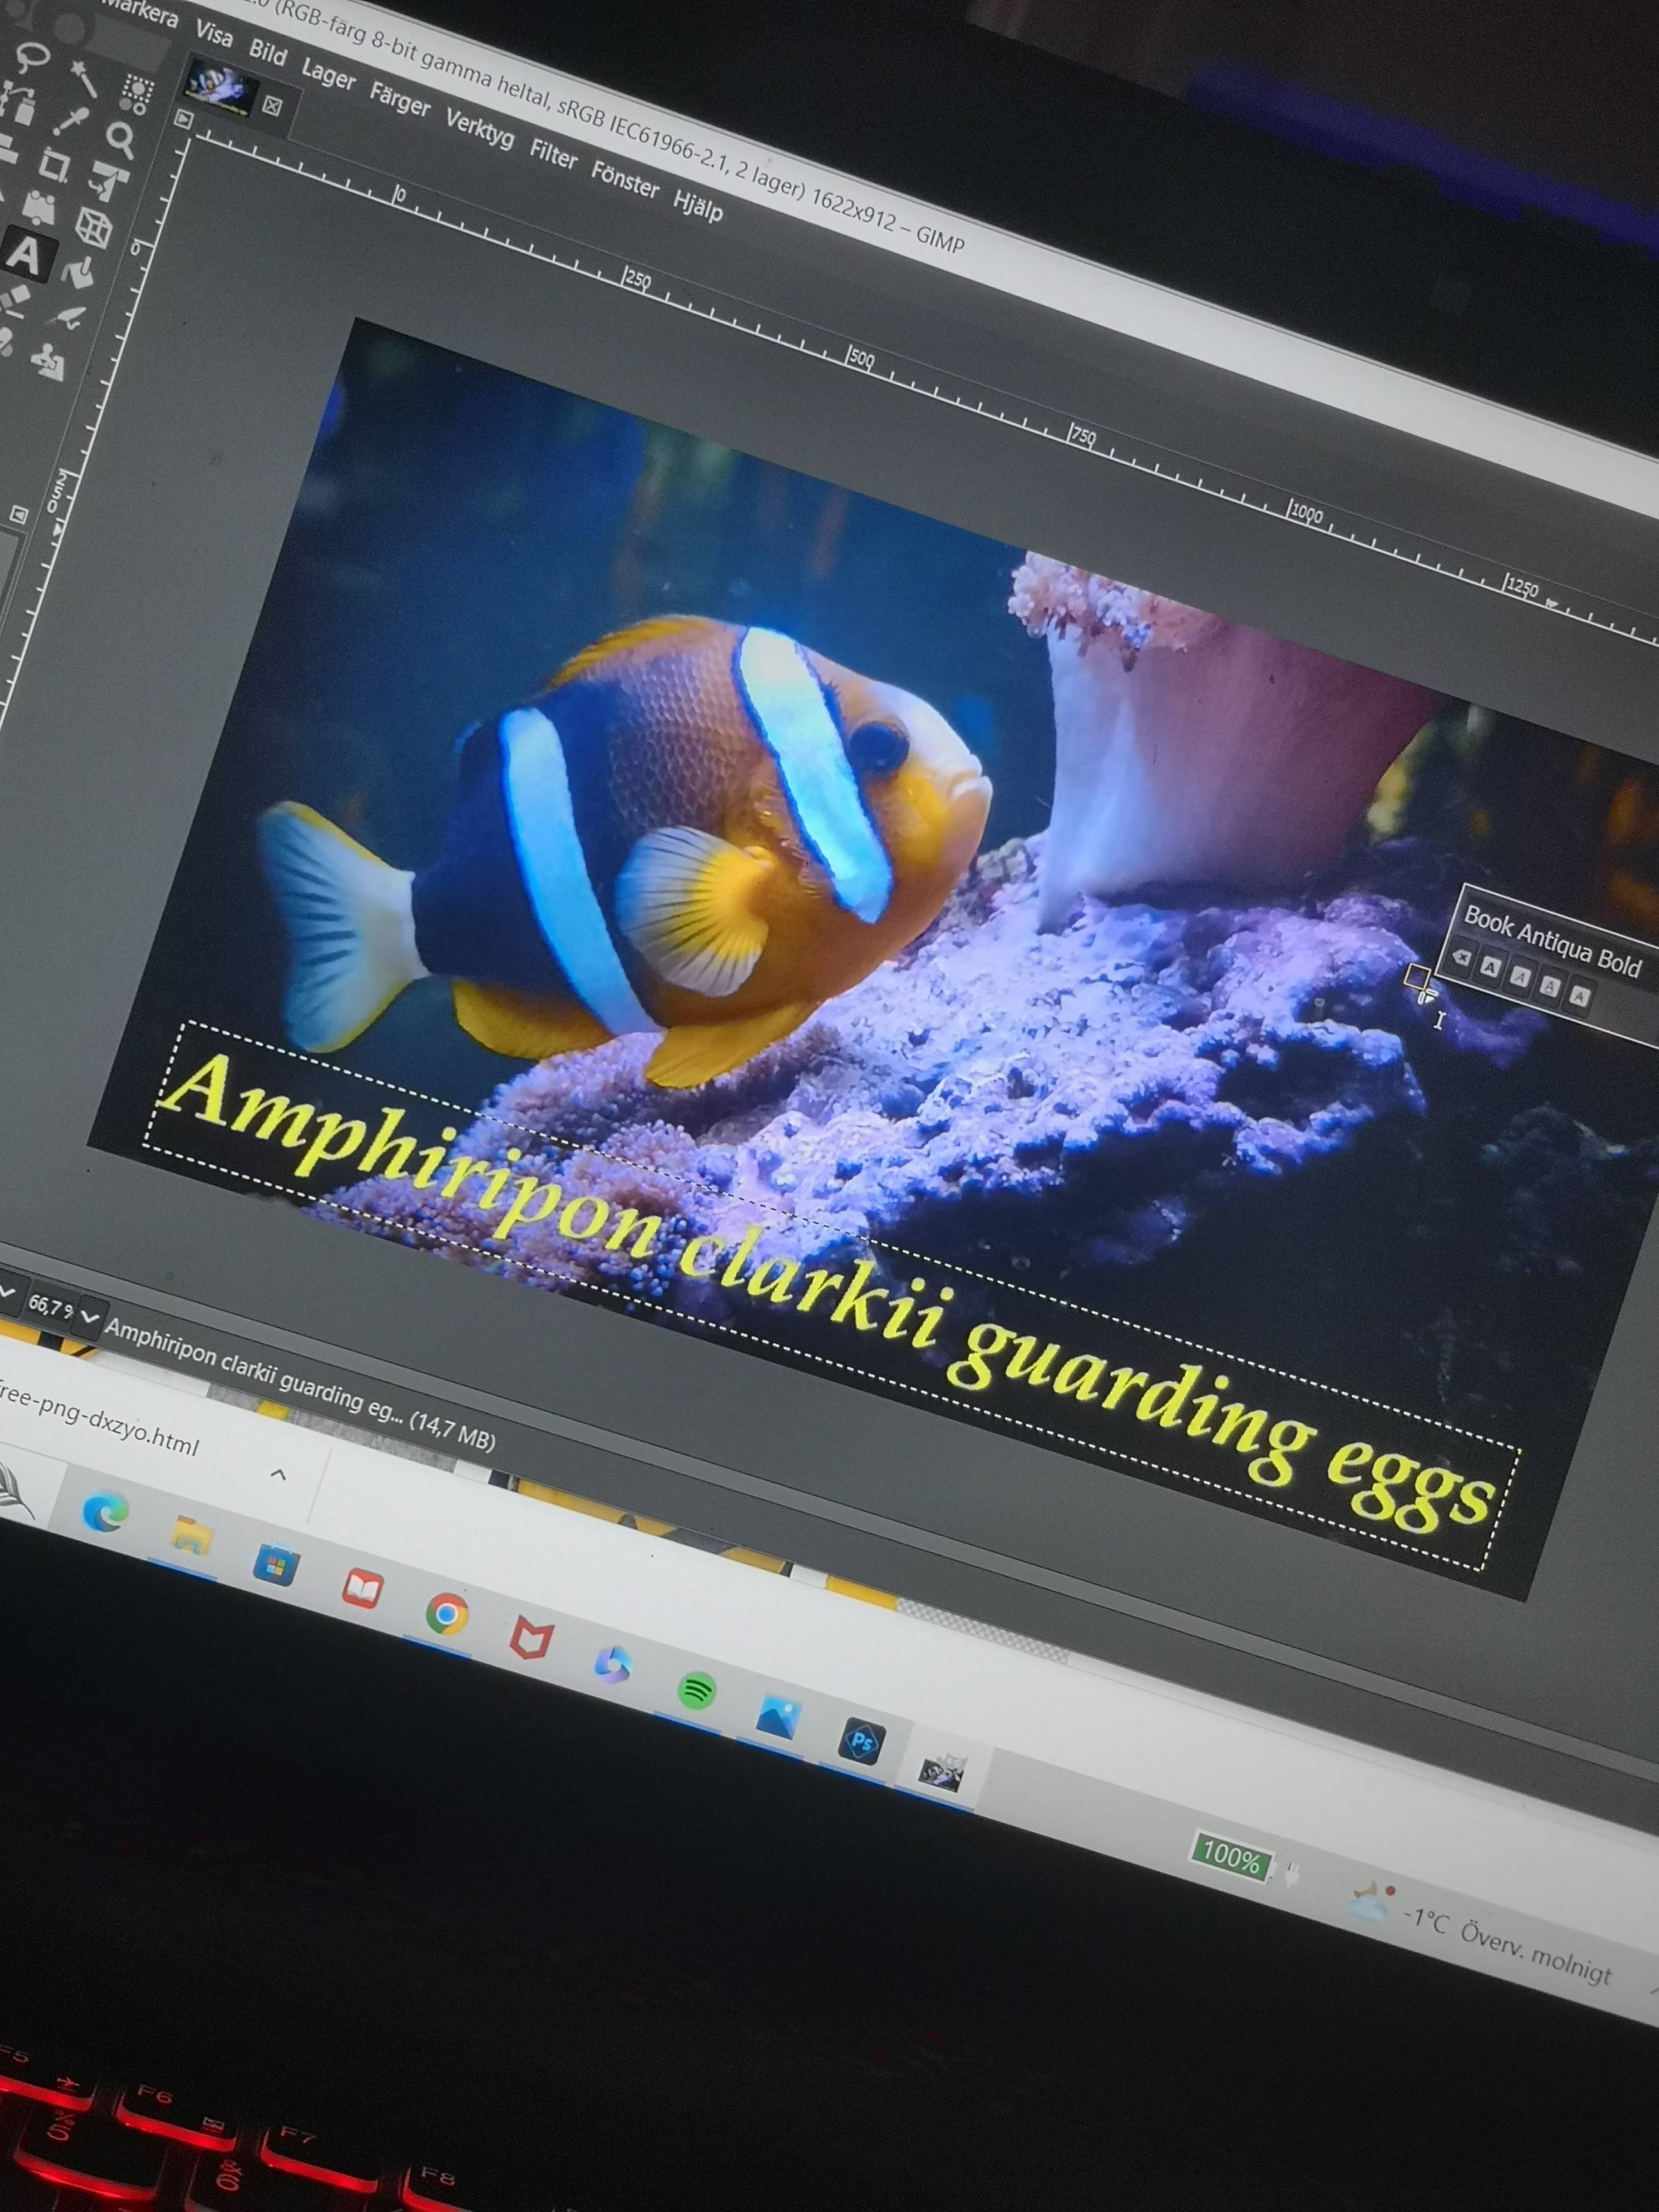Switch to Google Chrome in taskbar
1659x2212 pixels.
pyautogui.click(x=446, y=1614)
